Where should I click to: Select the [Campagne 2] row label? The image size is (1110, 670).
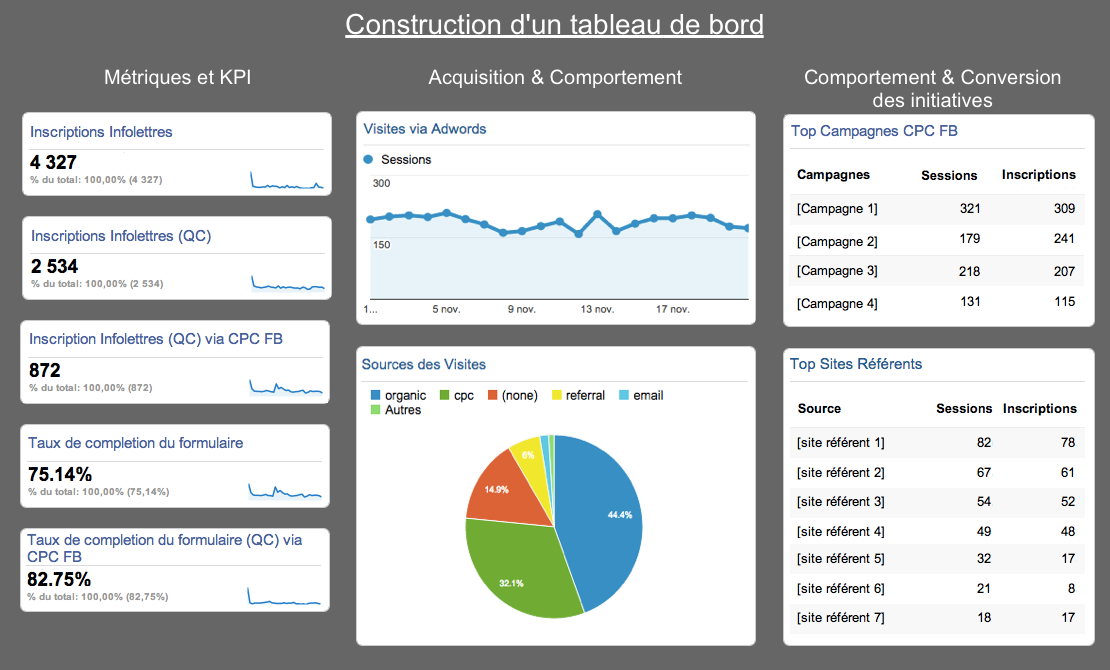click(837, 242)
